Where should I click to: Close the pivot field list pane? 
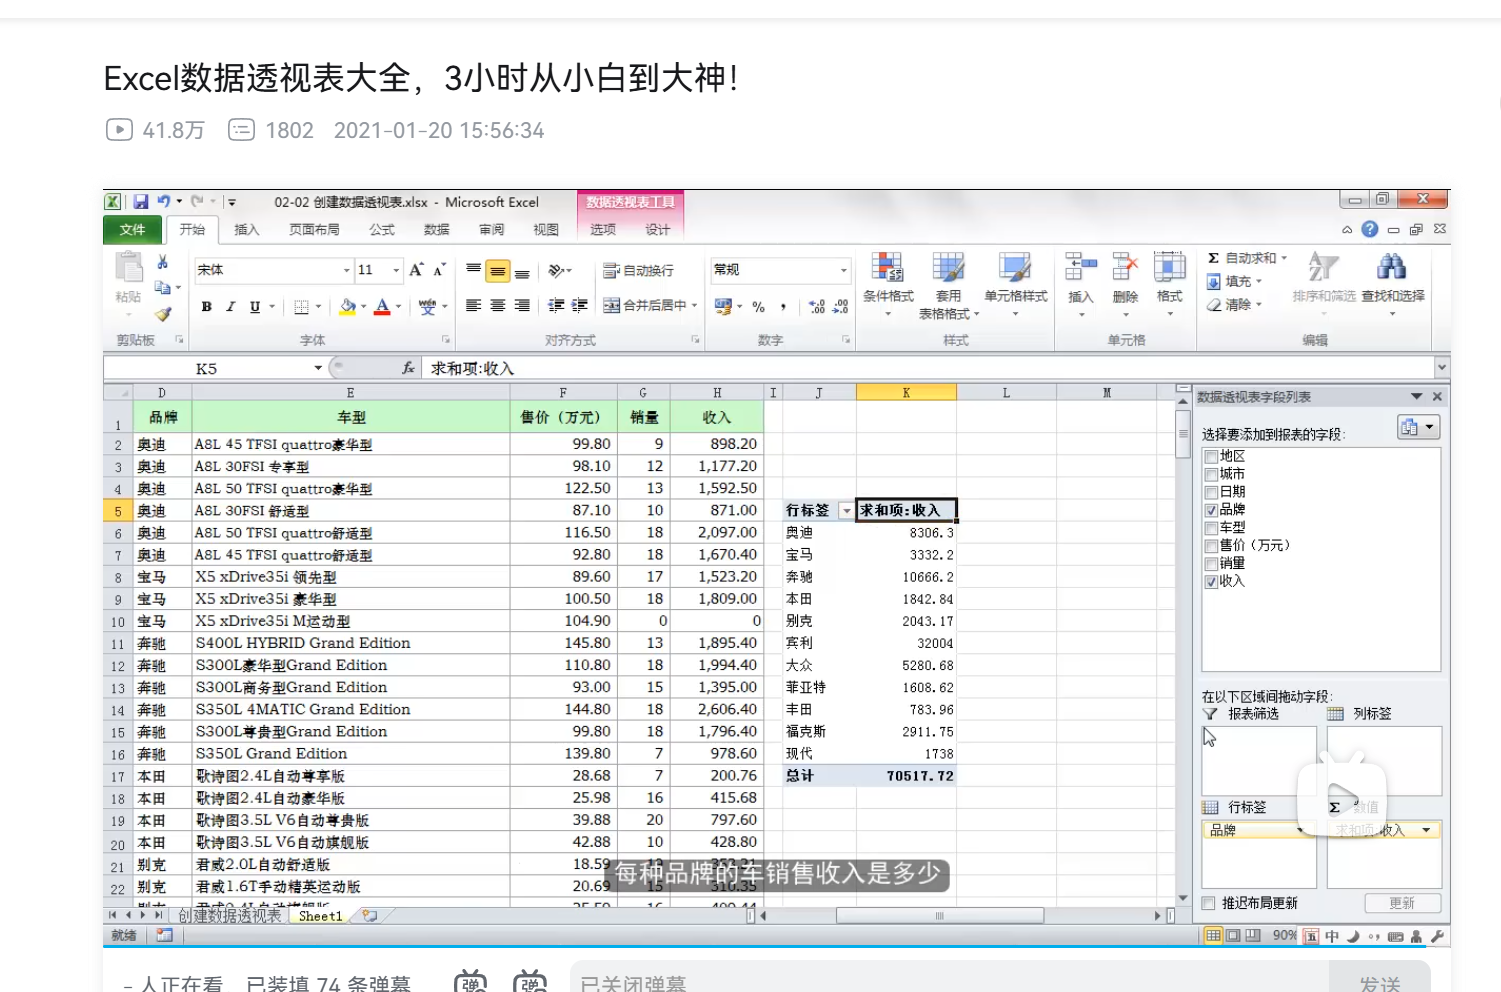1437,397
